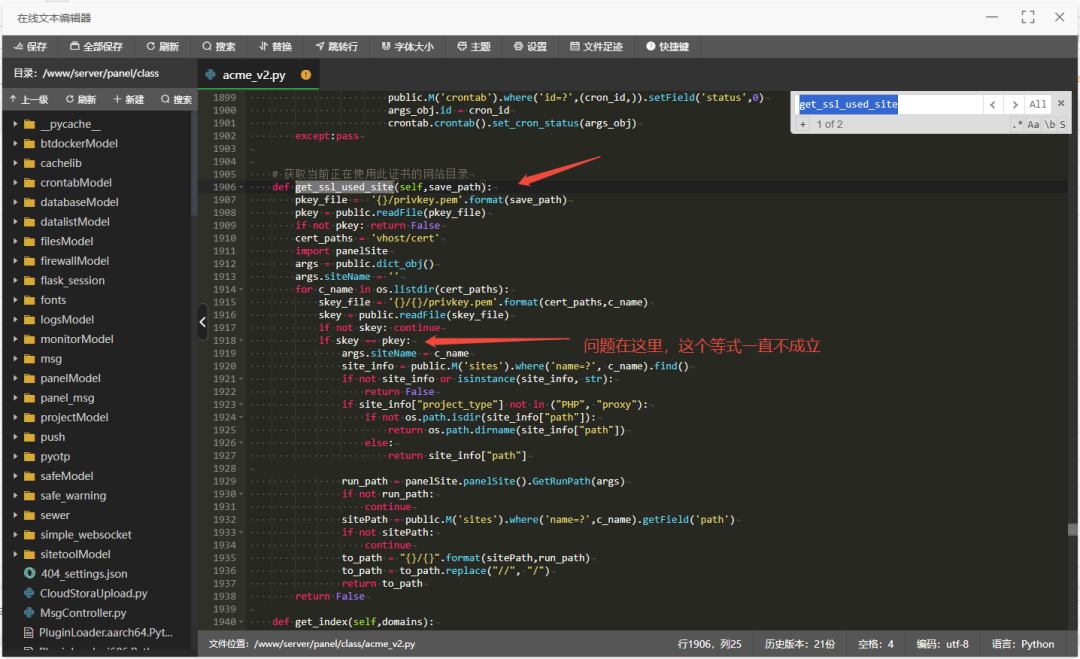Expand the filesModel folder
Image resolution: width=1080 pixels, height=659 pixels.
pos(15,241)
